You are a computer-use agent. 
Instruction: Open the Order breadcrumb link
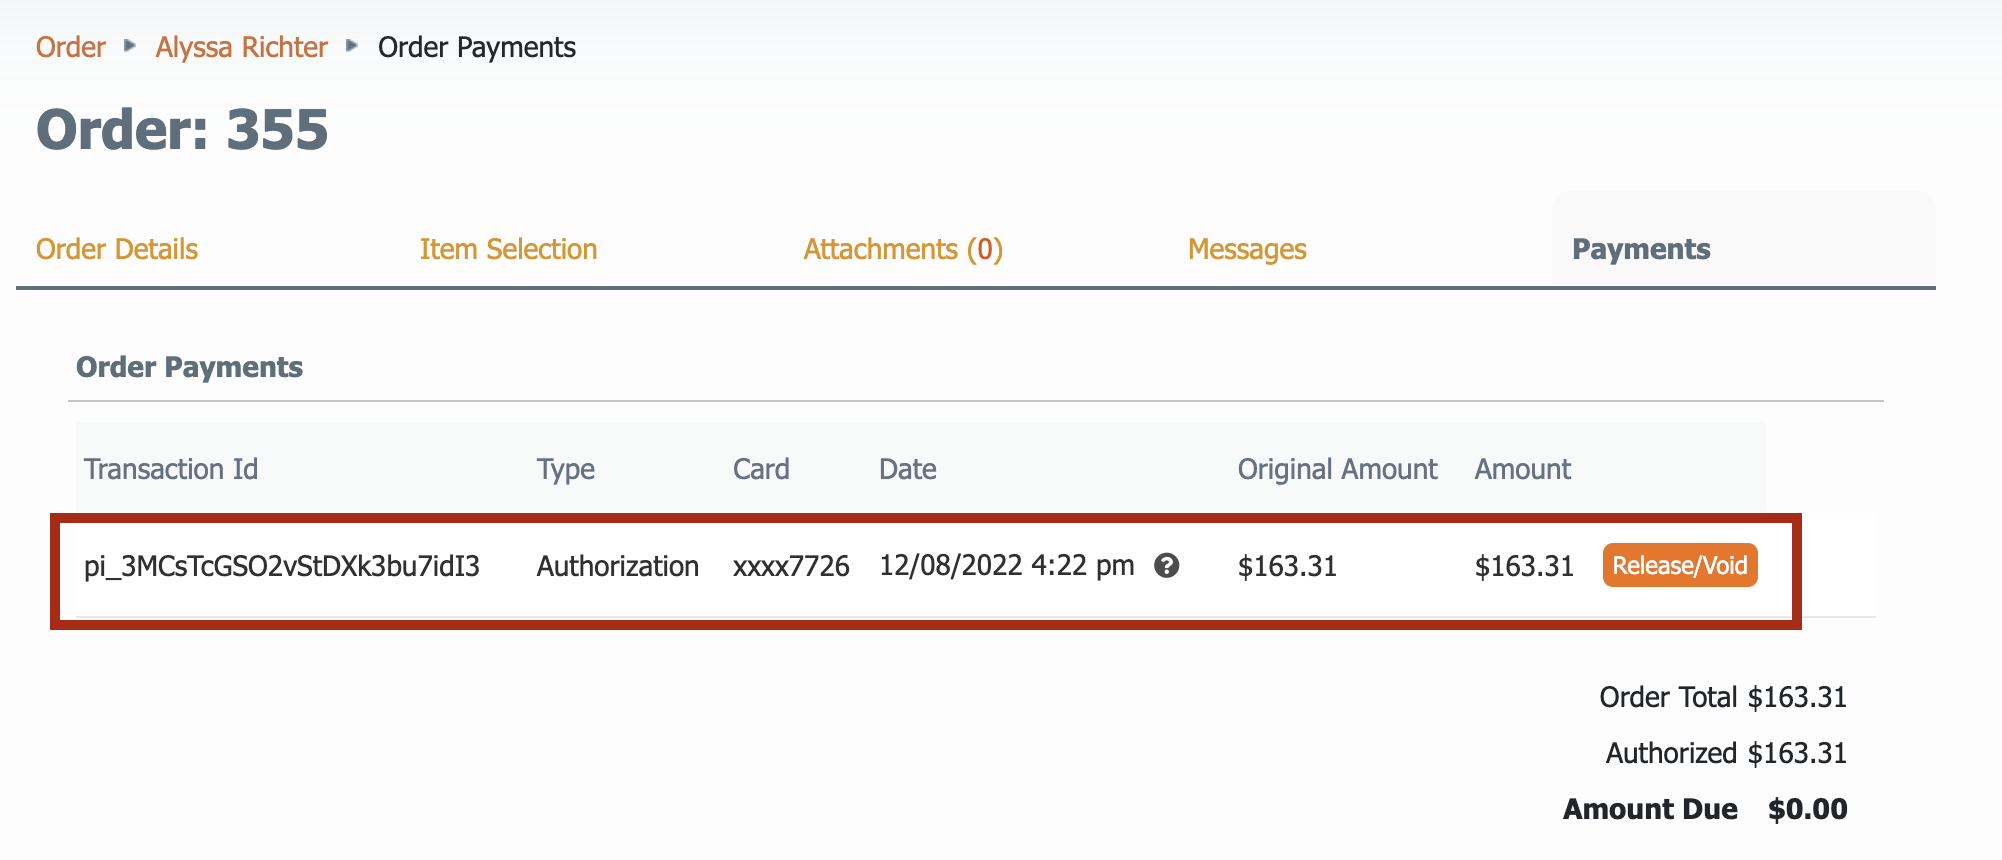tap(71, 47)
